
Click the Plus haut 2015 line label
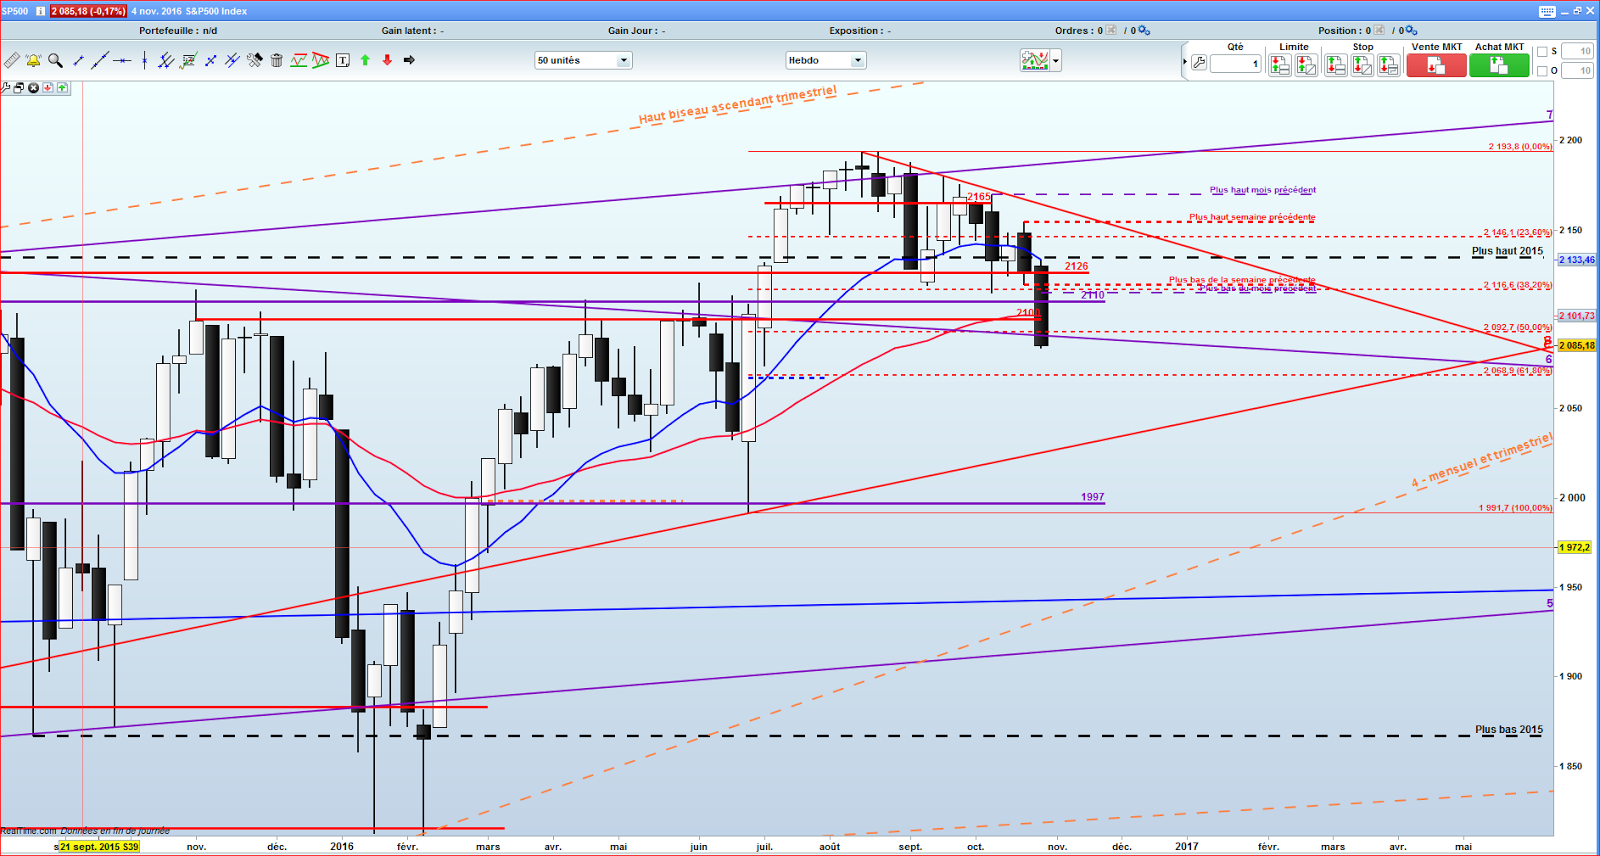(1507, 251)
